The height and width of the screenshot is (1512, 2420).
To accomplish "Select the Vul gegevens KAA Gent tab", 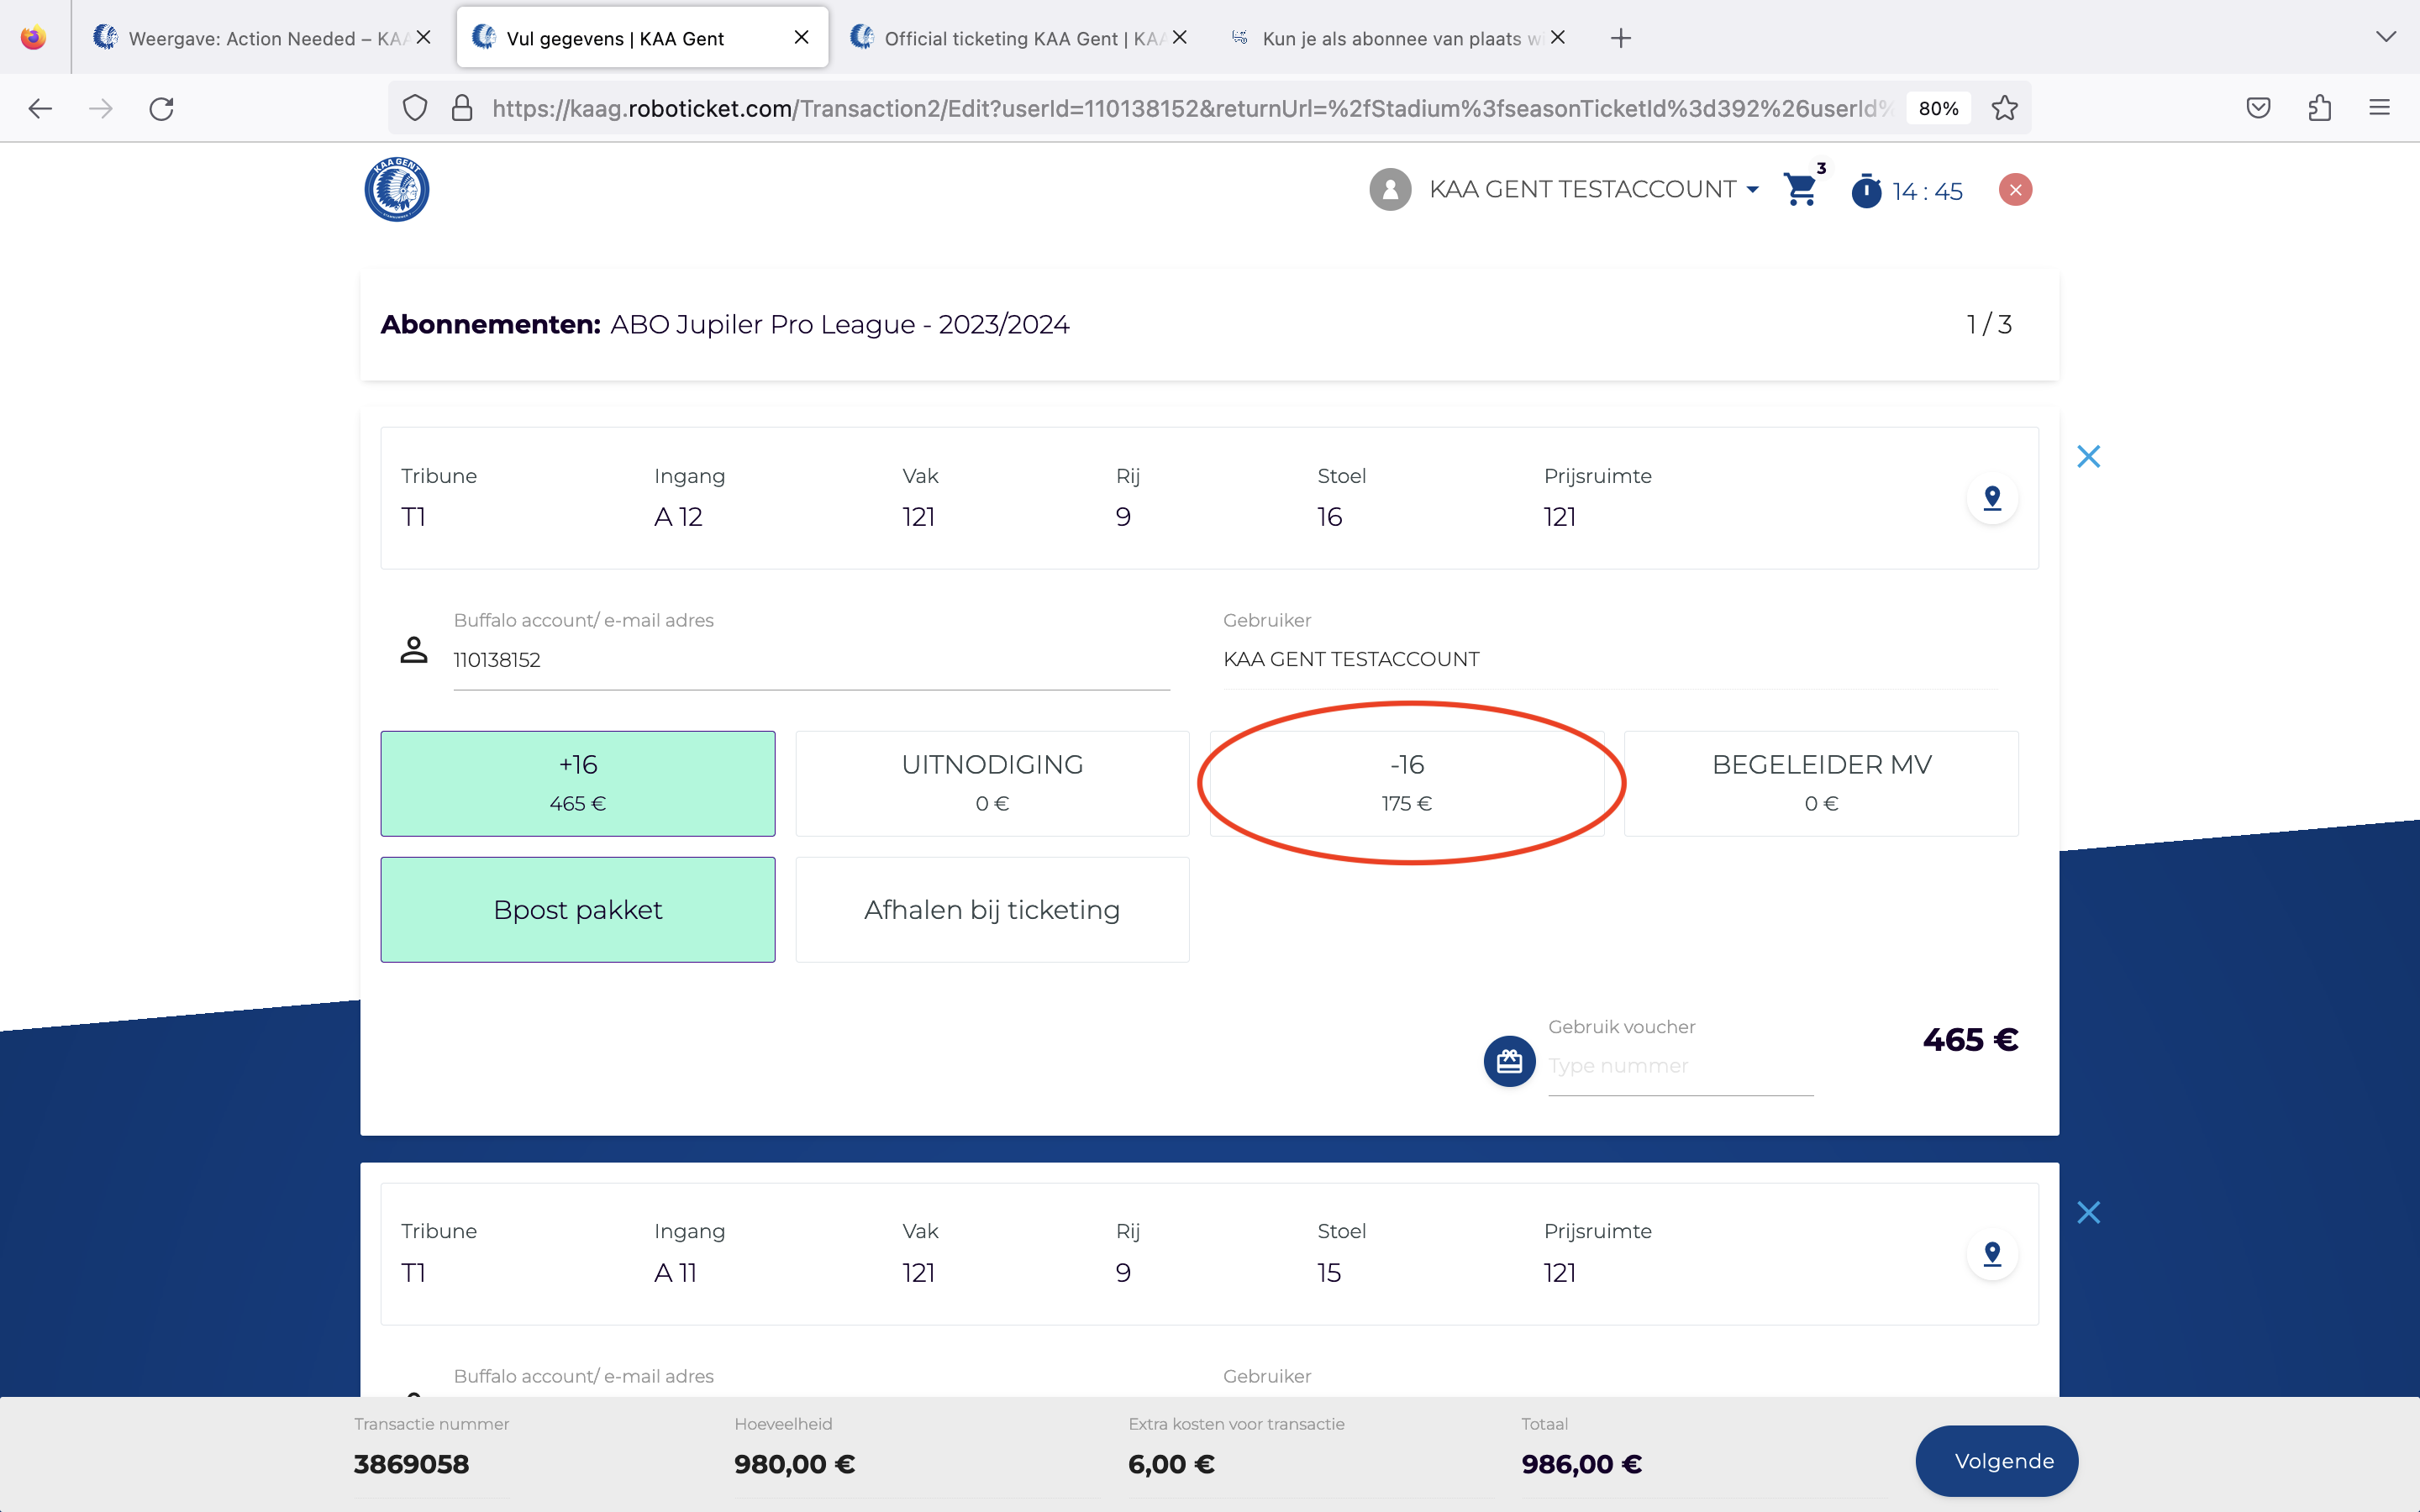I will (642, 38).
